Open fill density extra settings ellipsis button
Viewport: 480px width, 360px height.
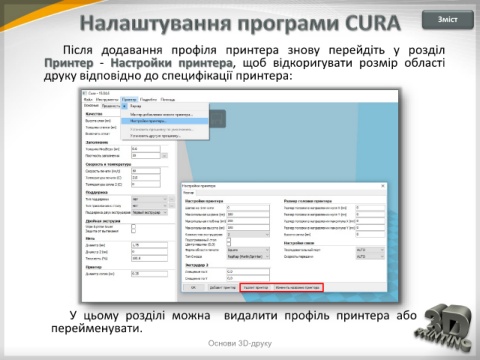[x=165, y=156]
